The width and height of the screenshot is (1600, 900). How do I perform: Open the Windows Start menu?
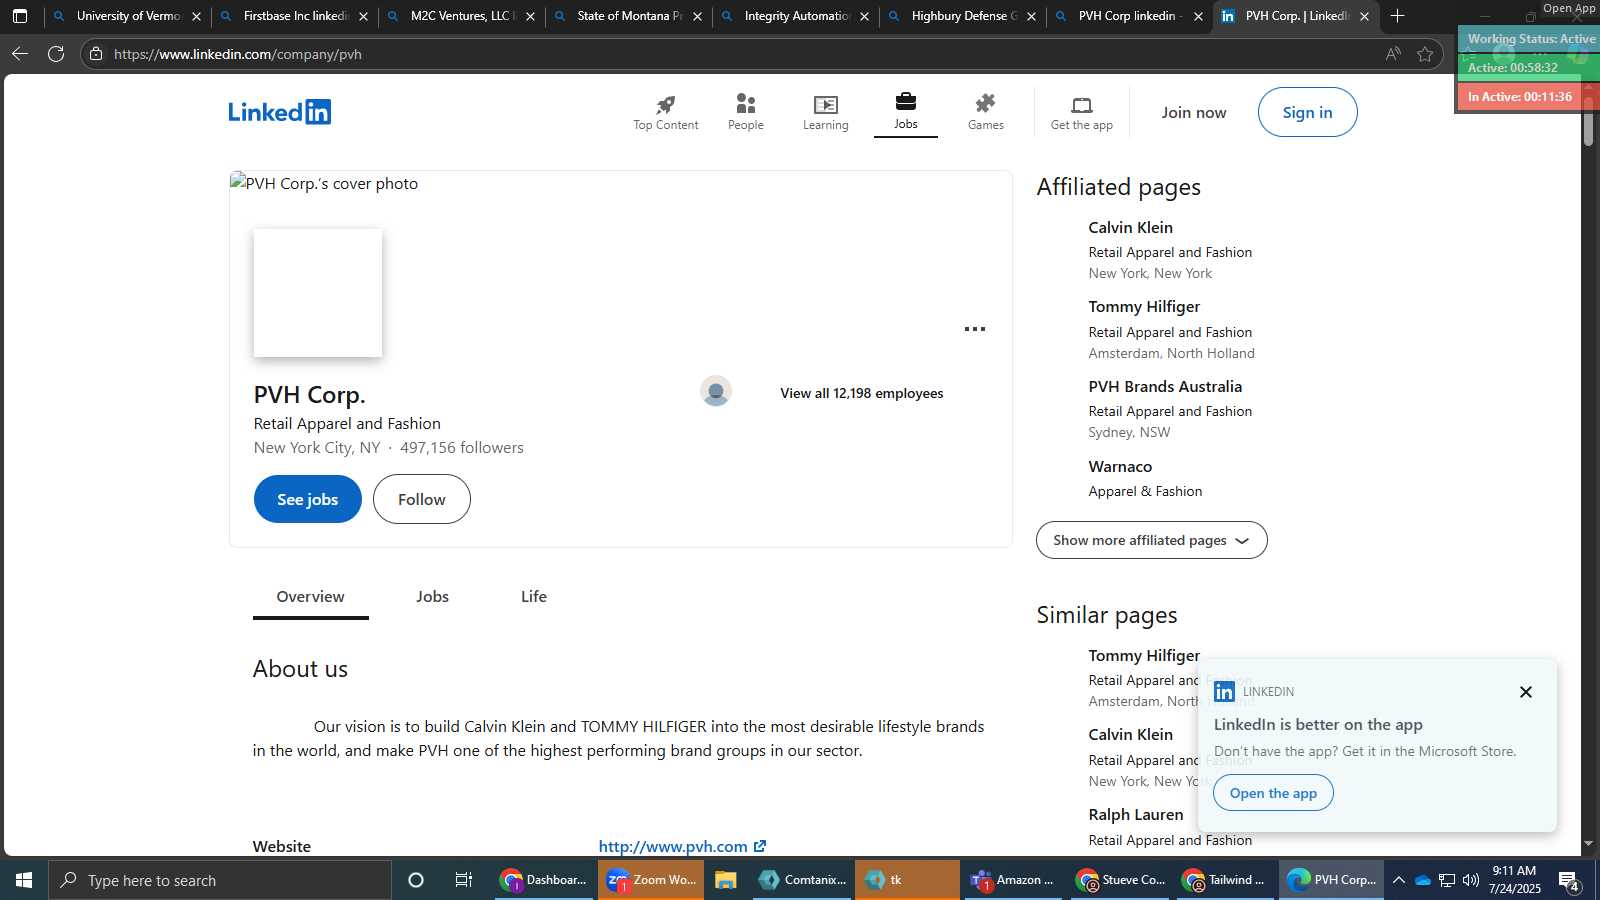tap(24, 880)
